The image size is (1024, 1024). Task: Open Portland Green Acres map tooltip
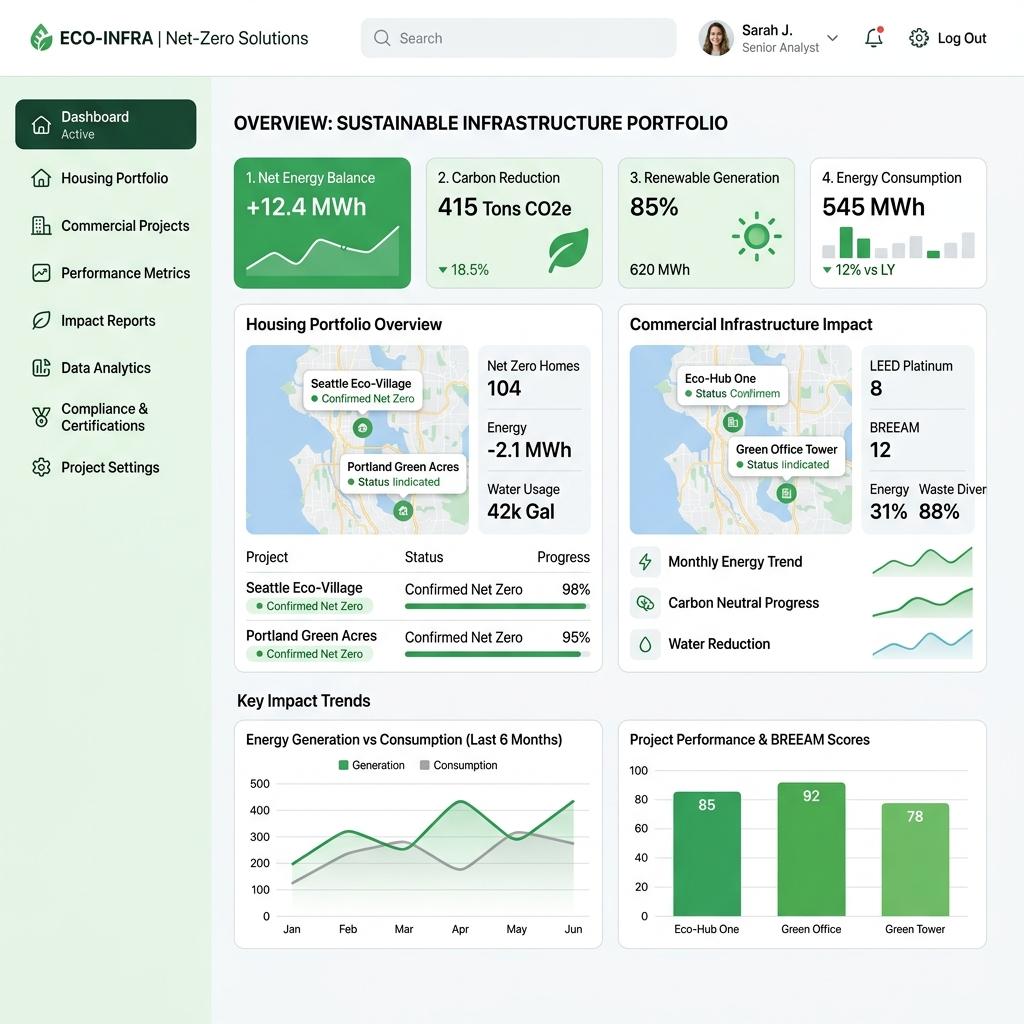[403, 473]
